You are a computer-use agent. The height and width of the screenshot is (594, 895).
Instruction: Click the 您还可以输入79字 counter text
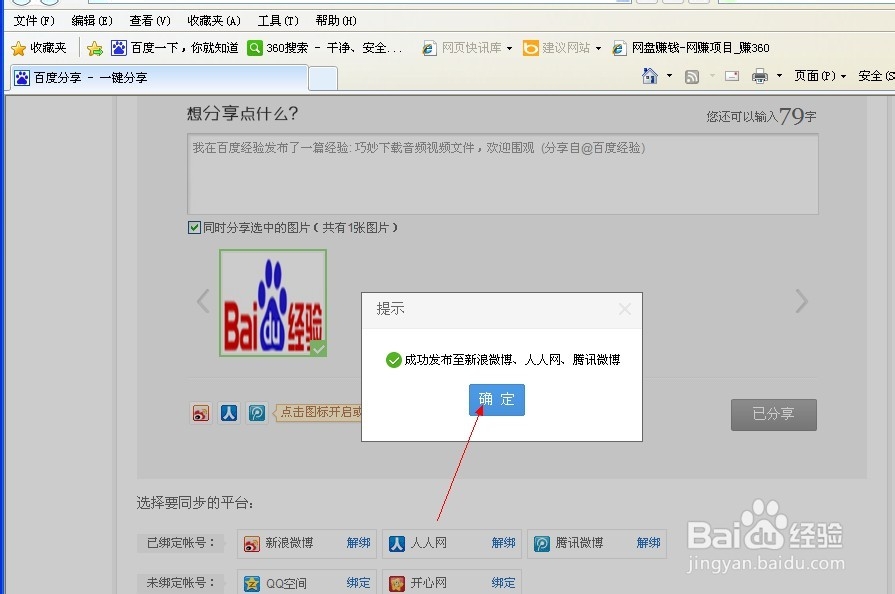pyautogui.click(x=761, y=116)
